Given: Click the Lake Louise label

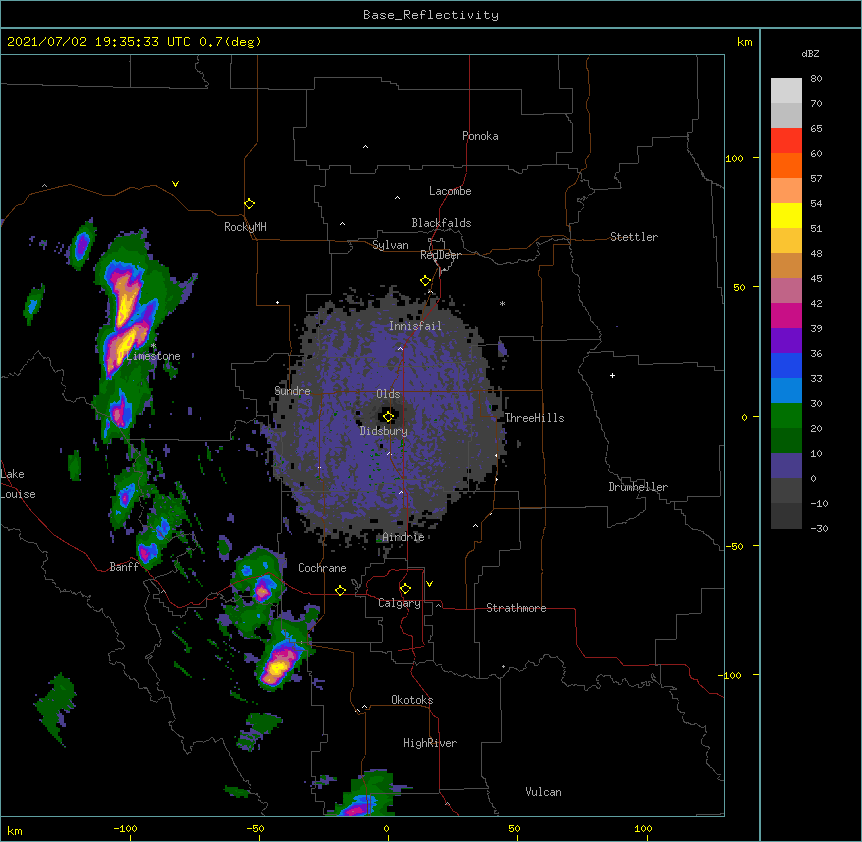Looking at the screenshot, I should (18, 484).
